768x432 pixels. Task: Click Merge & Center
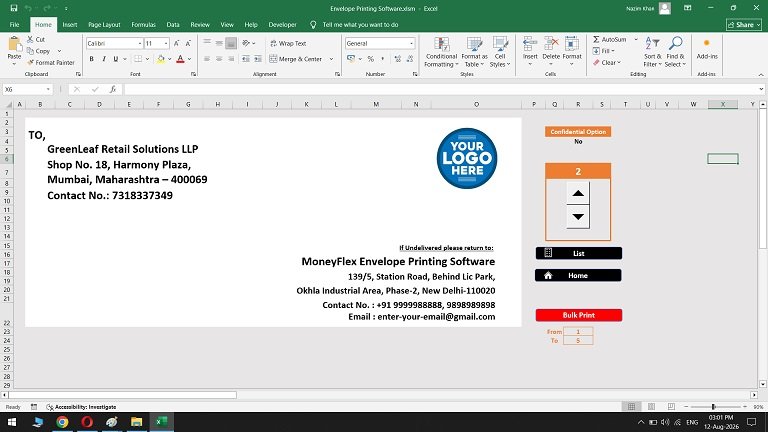click(296, 59)
